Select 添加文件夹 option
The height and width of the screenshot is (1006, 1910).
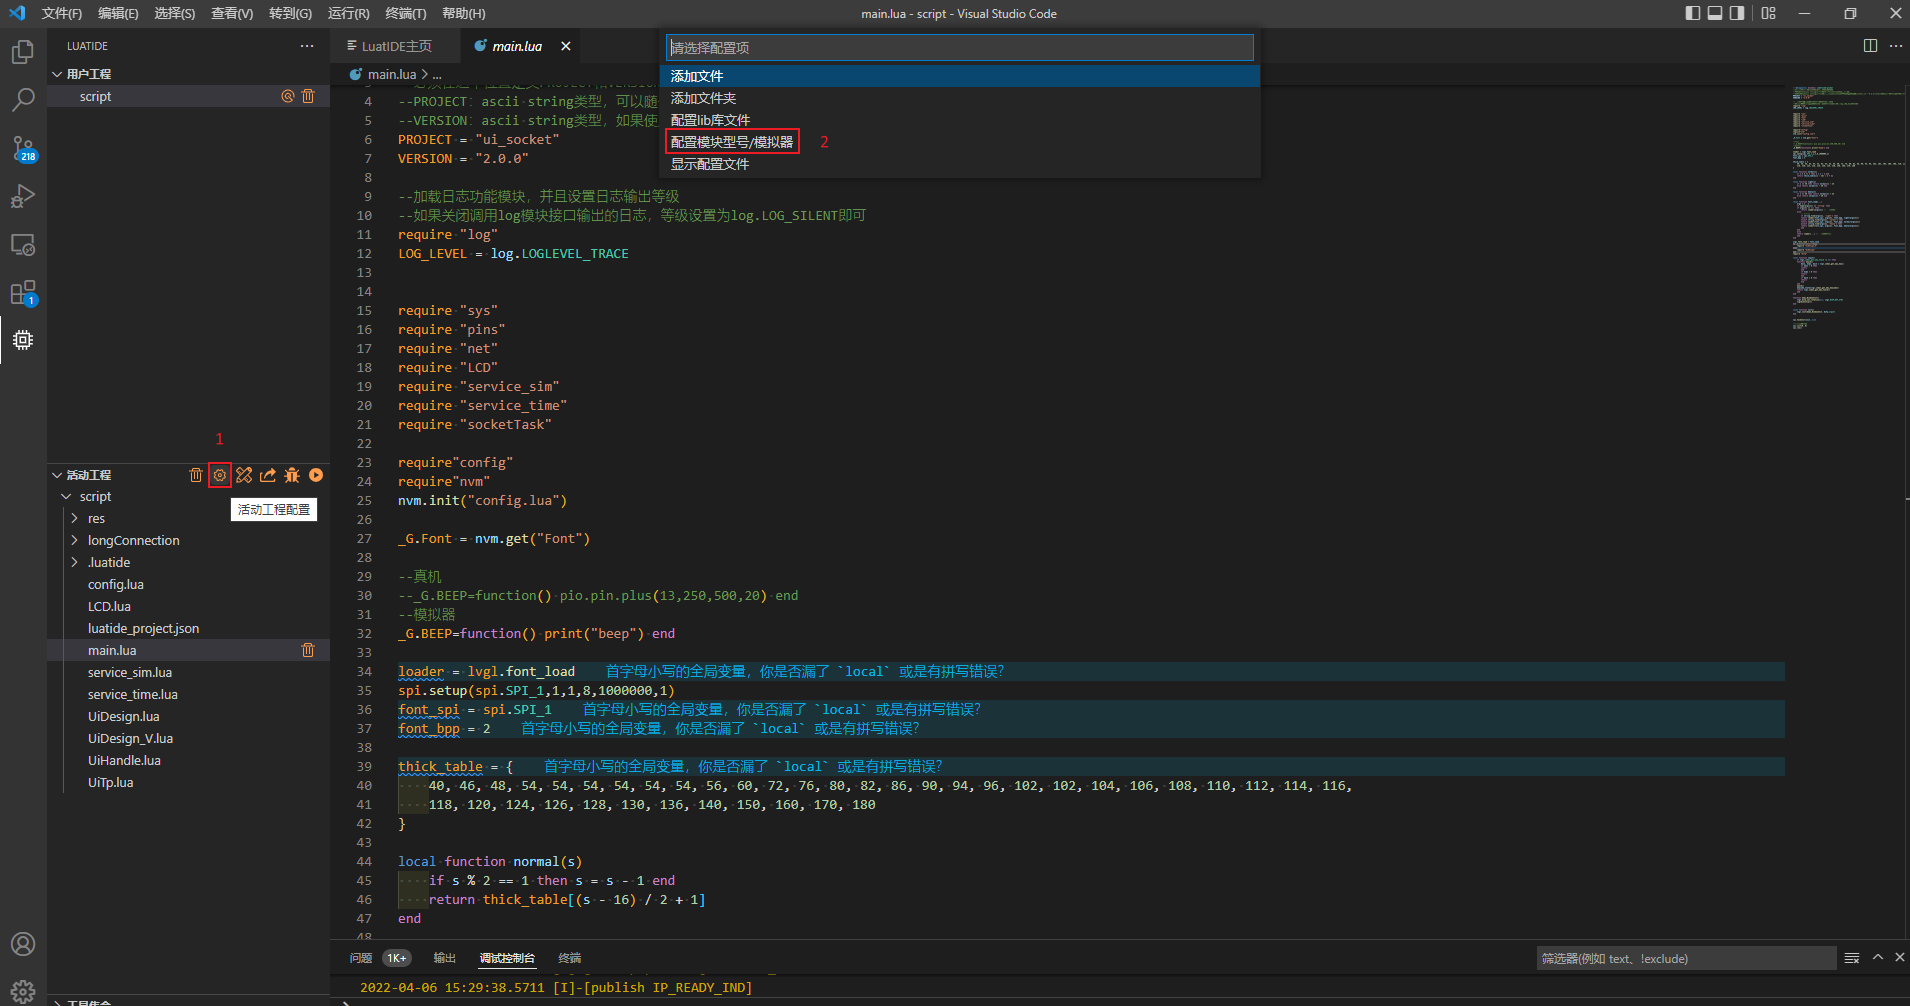click(x=959, y=98)
